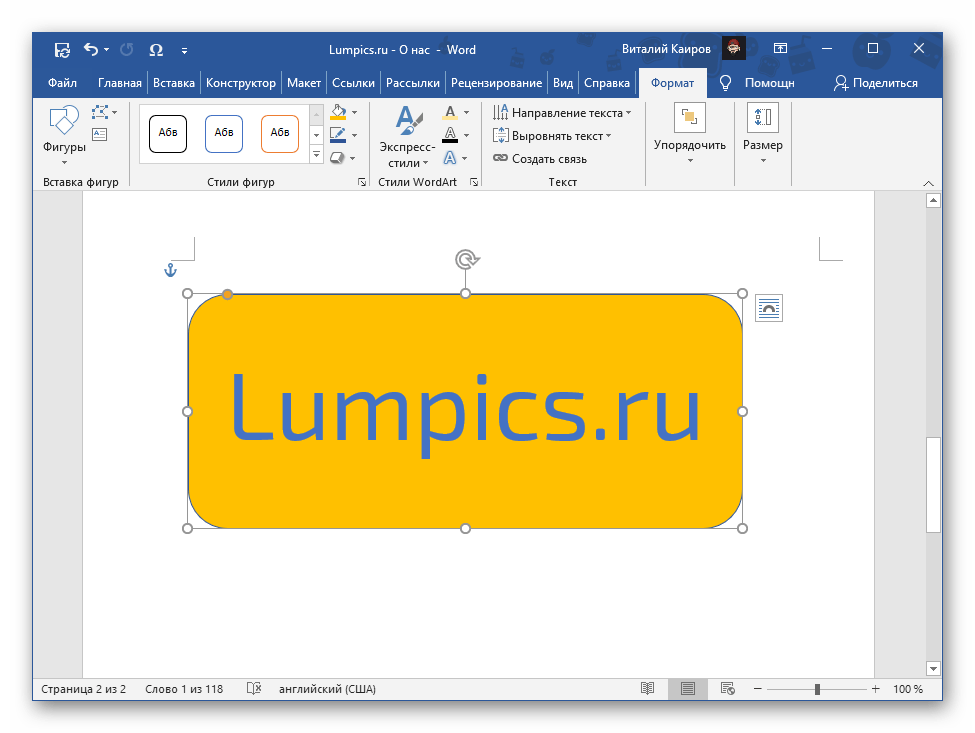Screen dimensions: 975x733
Task: Switch to Print Layout view
Action: (688, 688)
